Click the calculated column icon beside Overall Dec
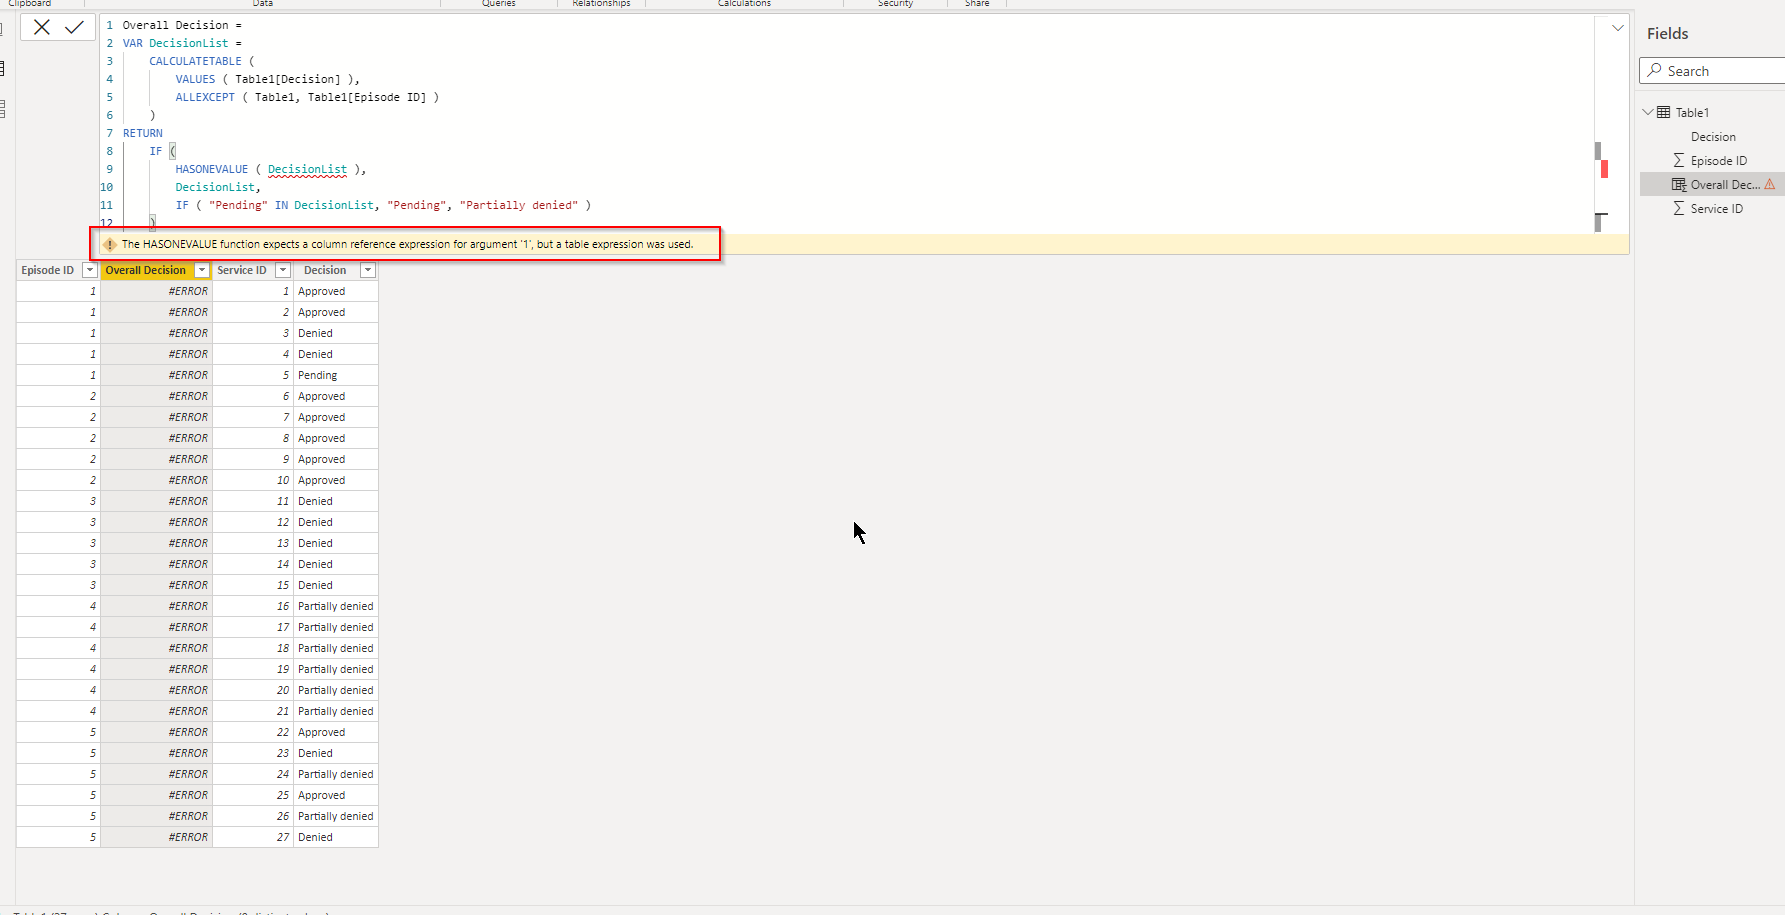 point(1679,184)
